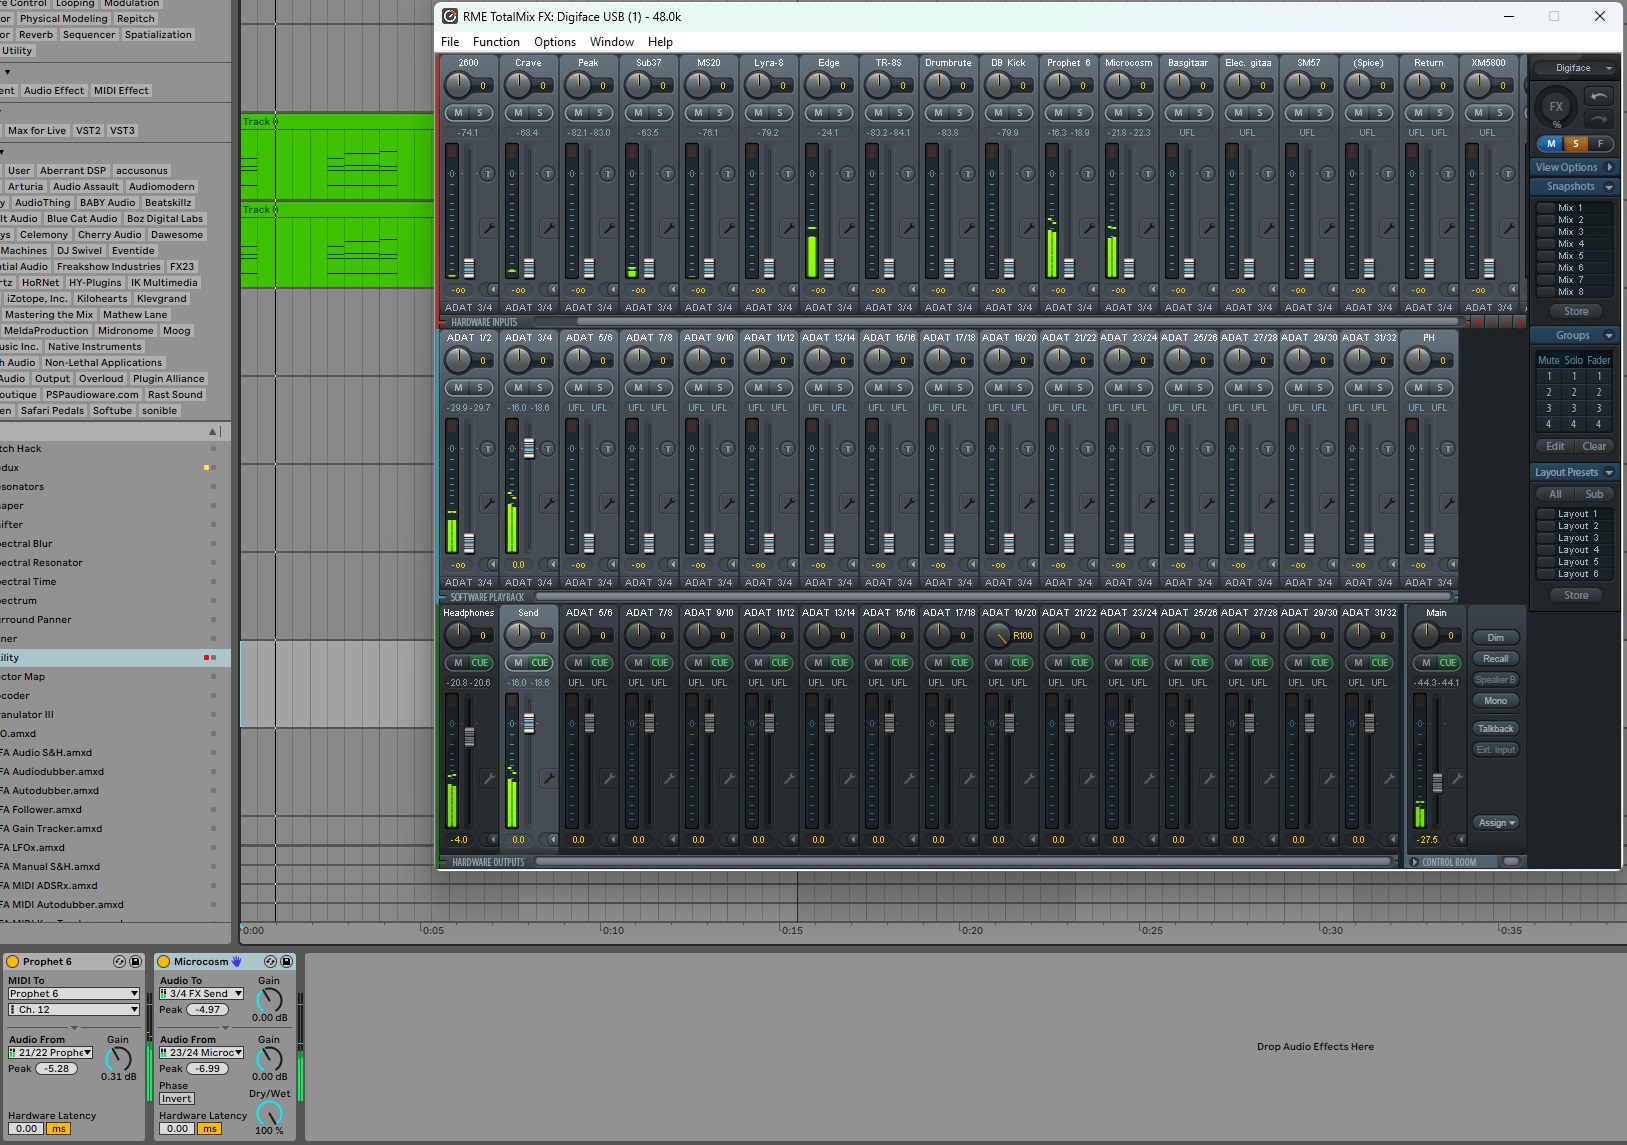Open settings wrench on Prophet 6 channel
1627x1145 pixels.
point(1088,229)
